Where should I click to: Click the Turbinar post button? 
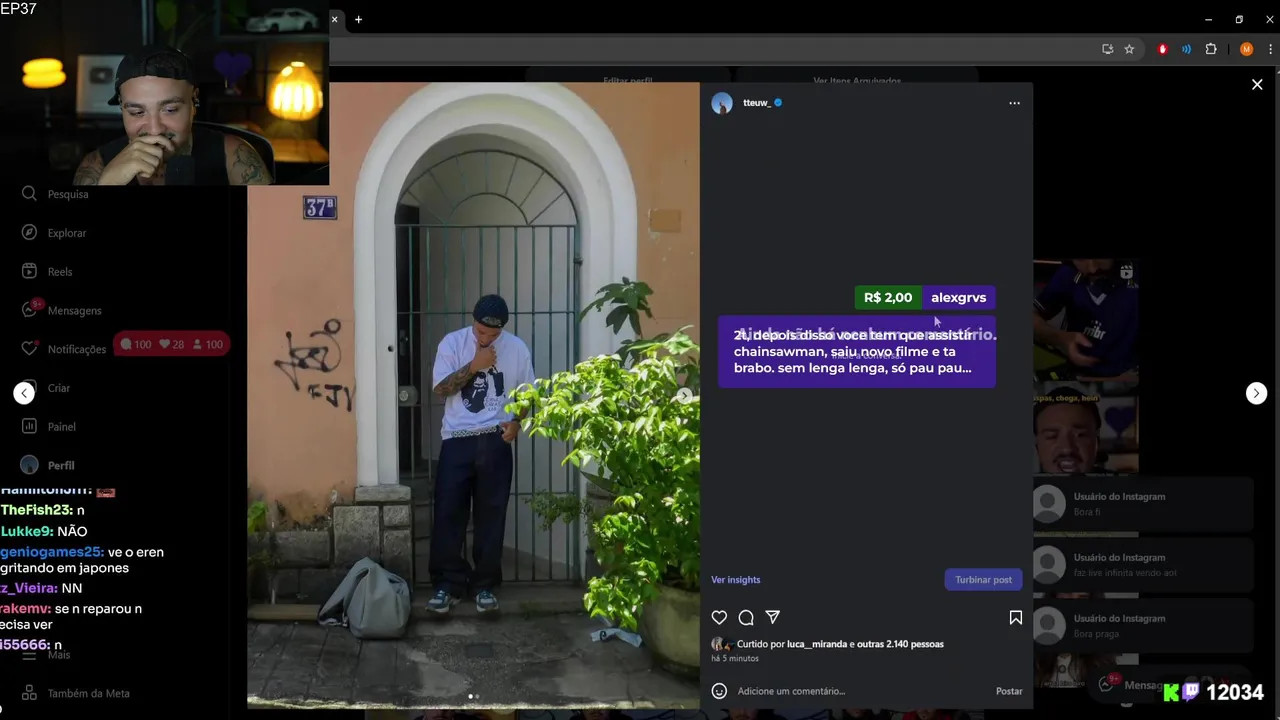[983, 580]
